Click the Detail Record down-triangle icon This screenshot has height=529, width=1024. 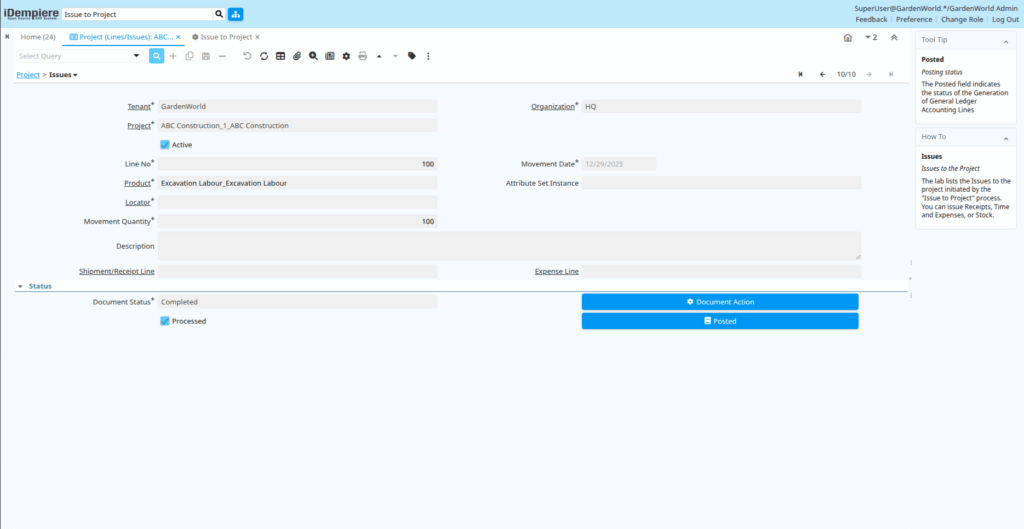[x=395, y=56]
